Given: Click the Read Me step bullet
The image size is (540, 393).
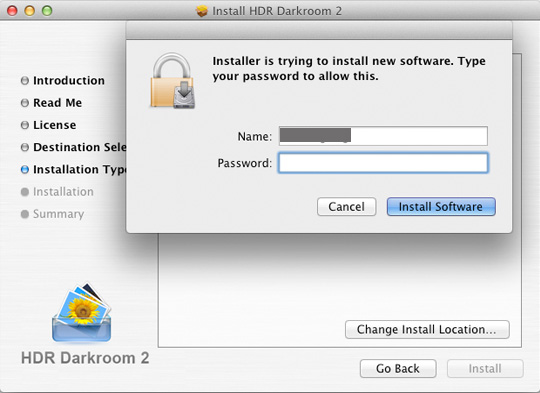Looking at the screenshot, I should pos(25,103).
